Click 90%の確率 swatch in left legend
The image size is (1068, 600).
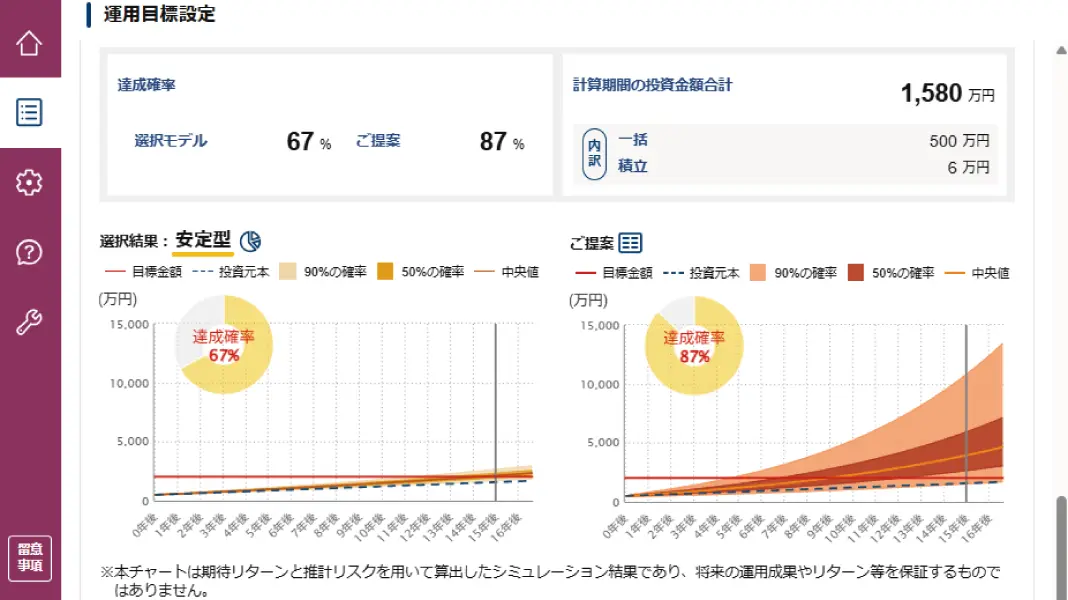pos(287,272)
